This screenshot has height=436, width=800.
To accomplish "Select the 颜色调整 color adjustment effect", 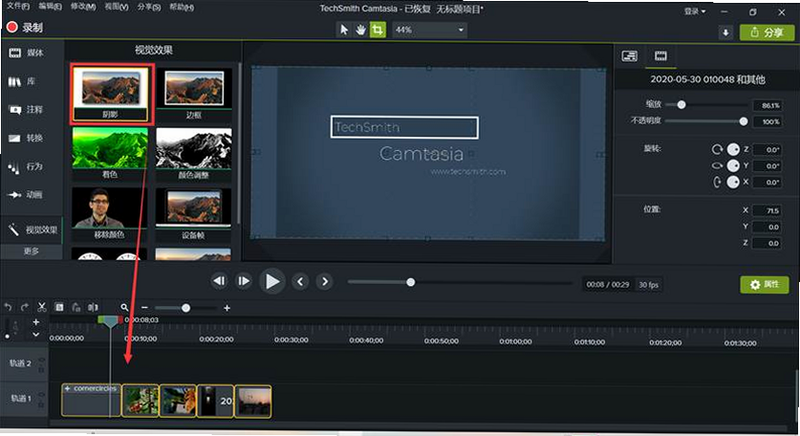I will tap(194, 153).
